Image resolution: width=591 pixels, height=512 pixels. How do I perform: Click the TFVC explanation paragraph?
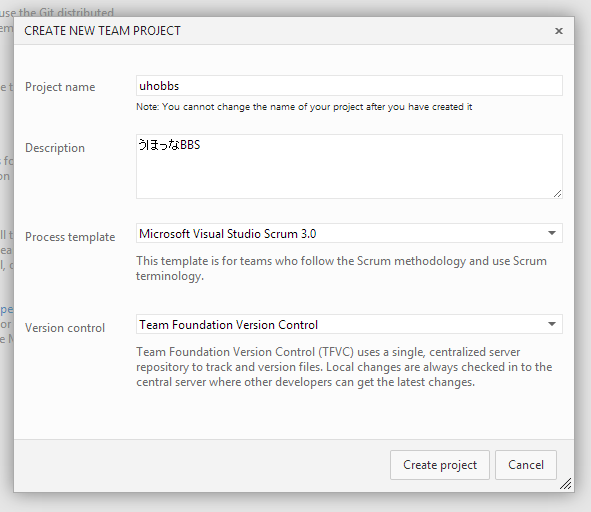(x=344, y=367)
